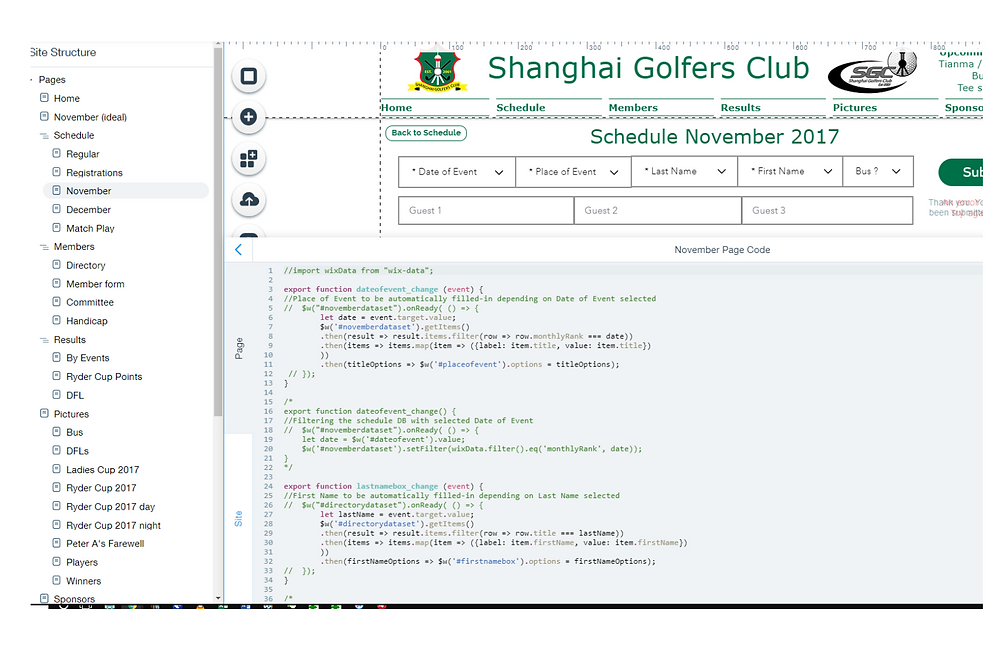This screenshot has height=647, width=1000.
Task: Select the Pictures page
Action: (71, 414)
